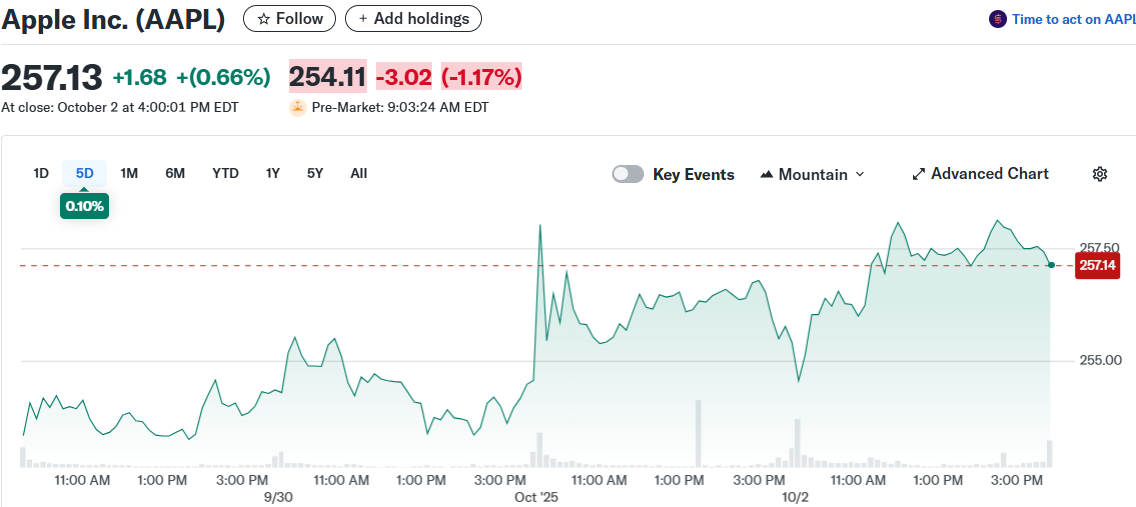Click the Mountain chart type icon

tap(767, 174)
